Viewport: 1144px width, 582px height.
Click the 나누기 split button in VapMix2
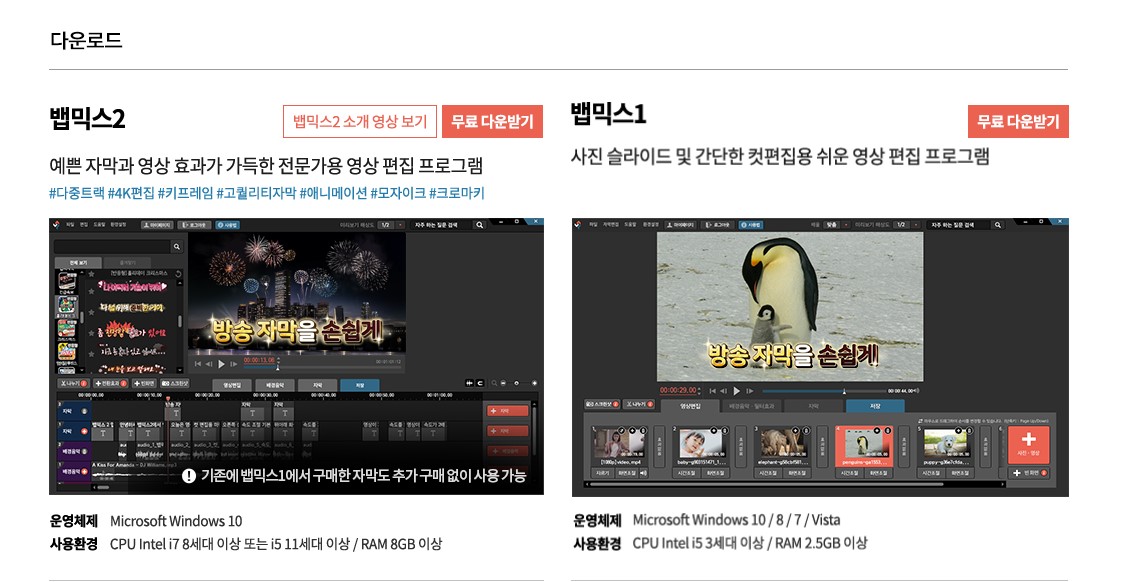74,384
